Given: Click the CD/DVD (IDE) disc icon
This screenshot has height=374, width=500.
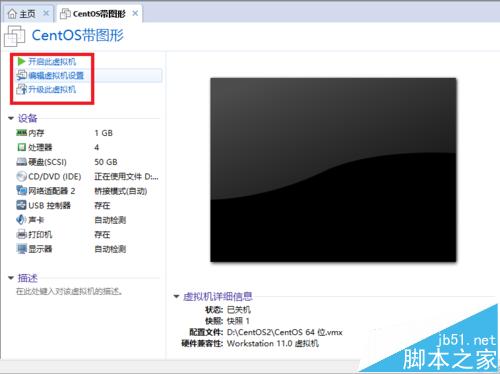Looking at the screenshot, I should 22,176.
